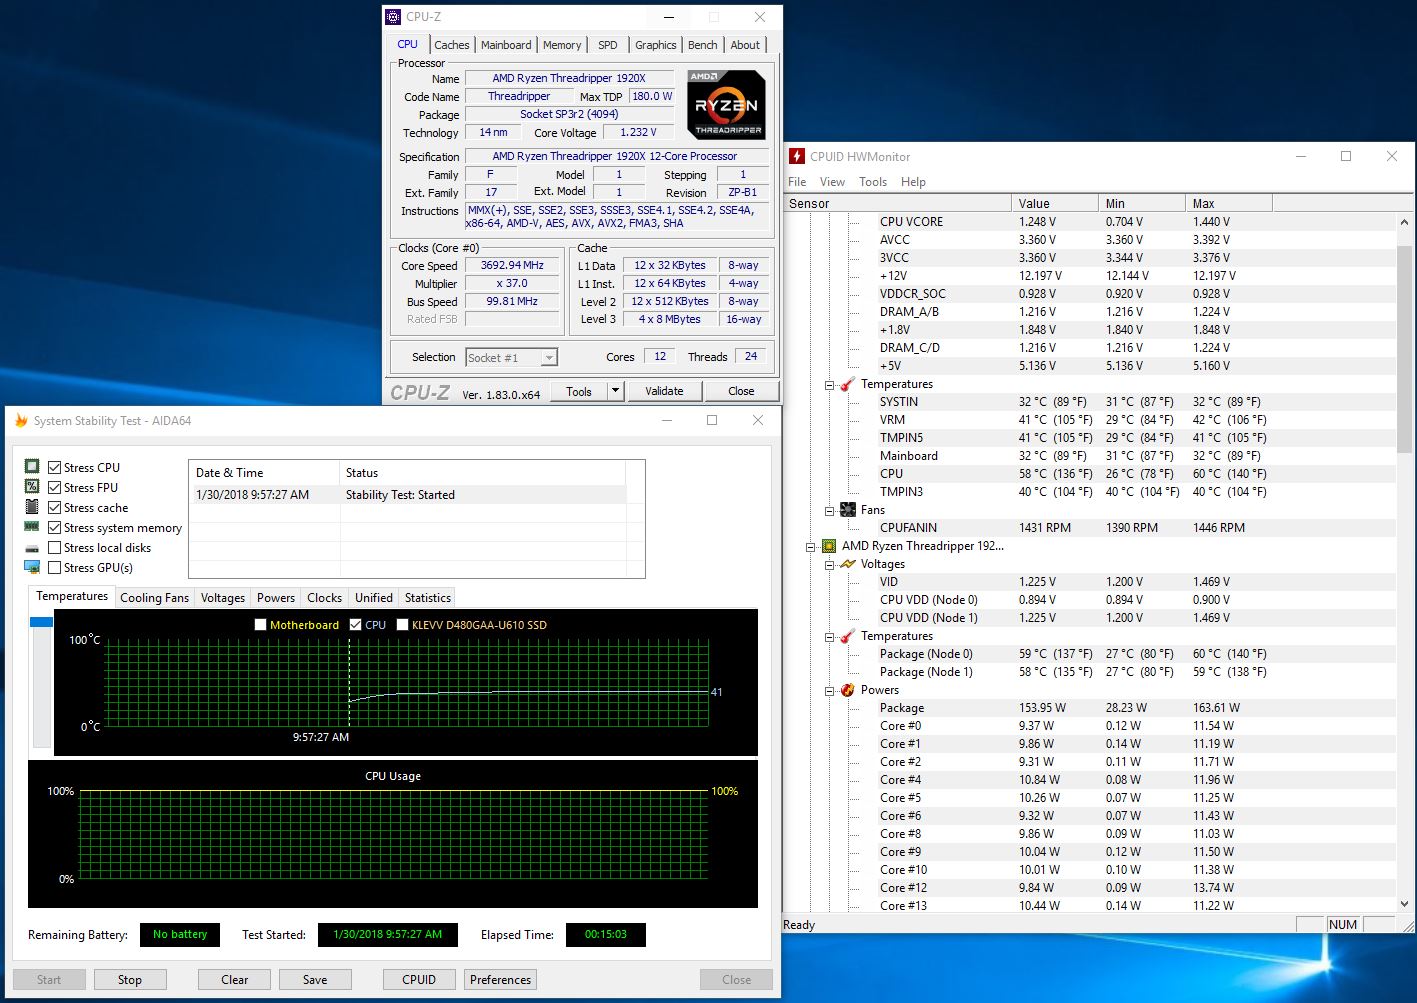1417x1003 pixels.
Task: Open the Cooling Fans tab in AIDA64
Action: [154, 598]
